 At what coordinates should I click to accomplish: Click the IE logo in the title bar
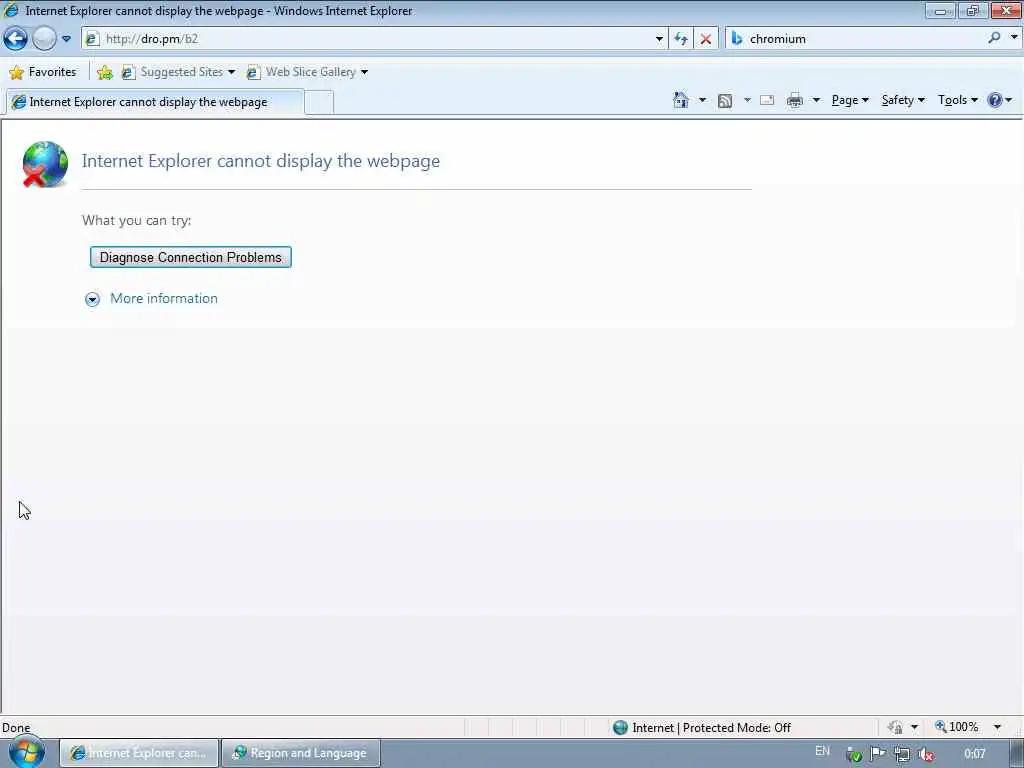[x=11, y=10]
